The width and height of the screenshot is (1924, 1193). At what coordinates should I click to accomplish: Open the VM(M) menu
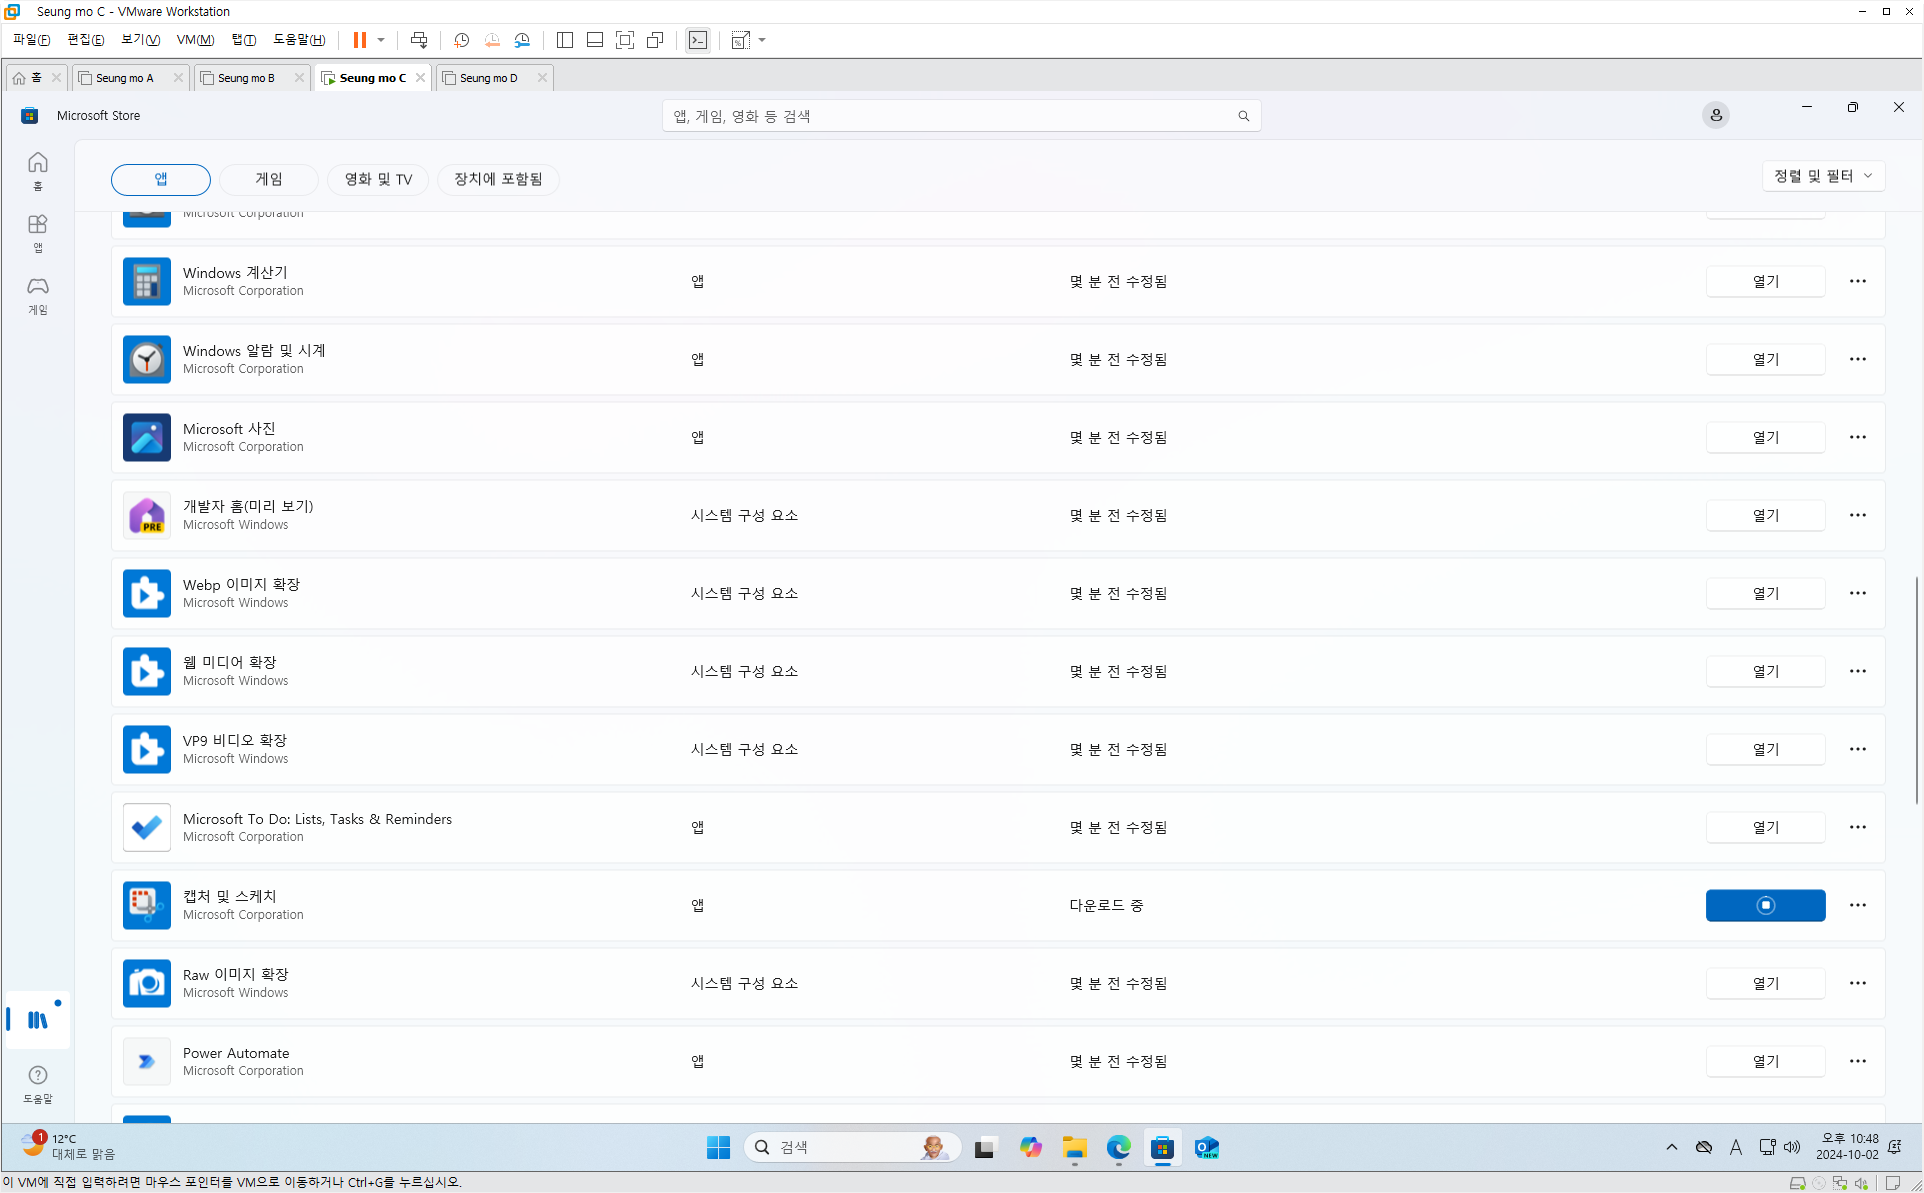click(195, 40)
